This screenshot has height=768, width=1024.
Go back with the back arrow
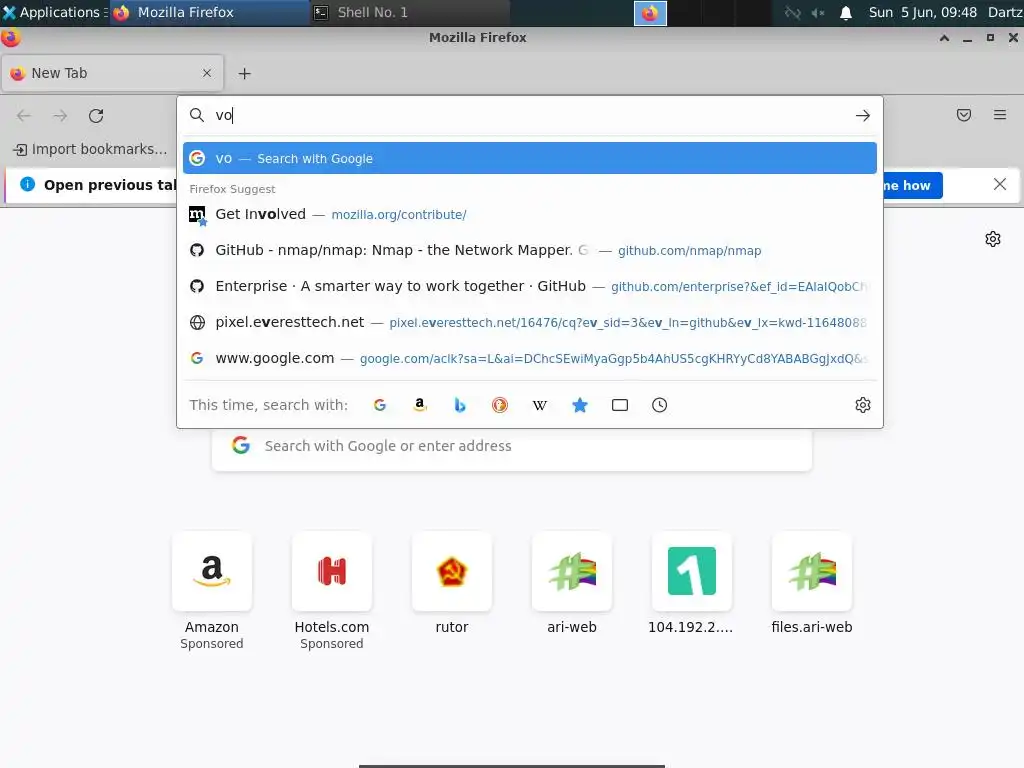pos(24,116)
